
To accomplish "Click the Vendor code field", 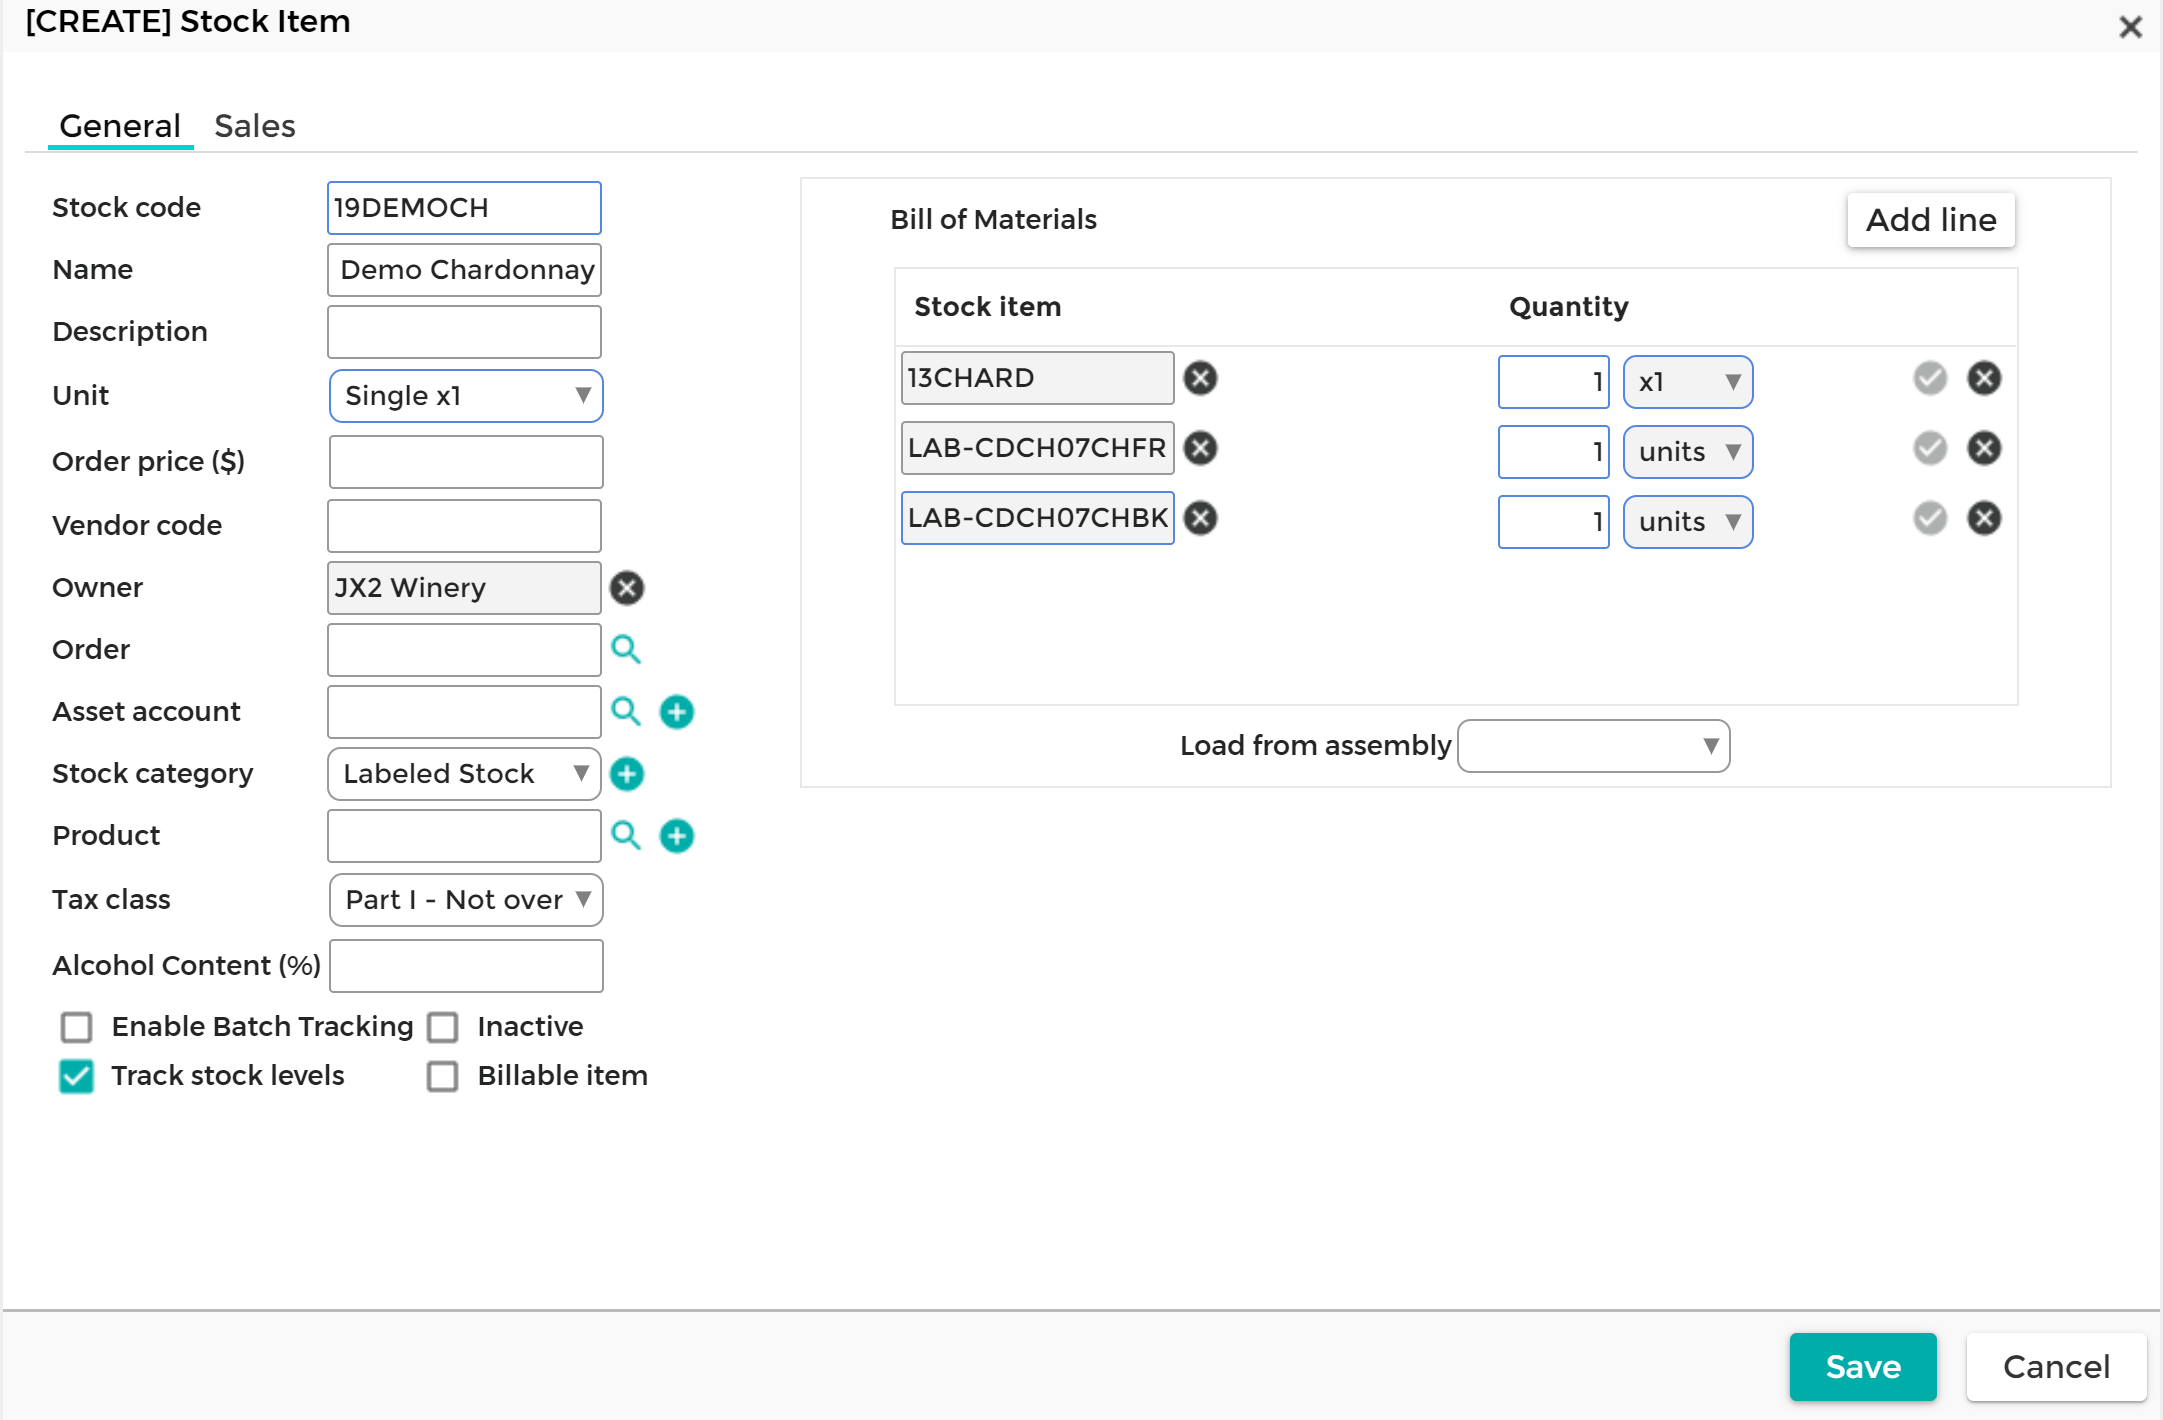I will (464, 526).
